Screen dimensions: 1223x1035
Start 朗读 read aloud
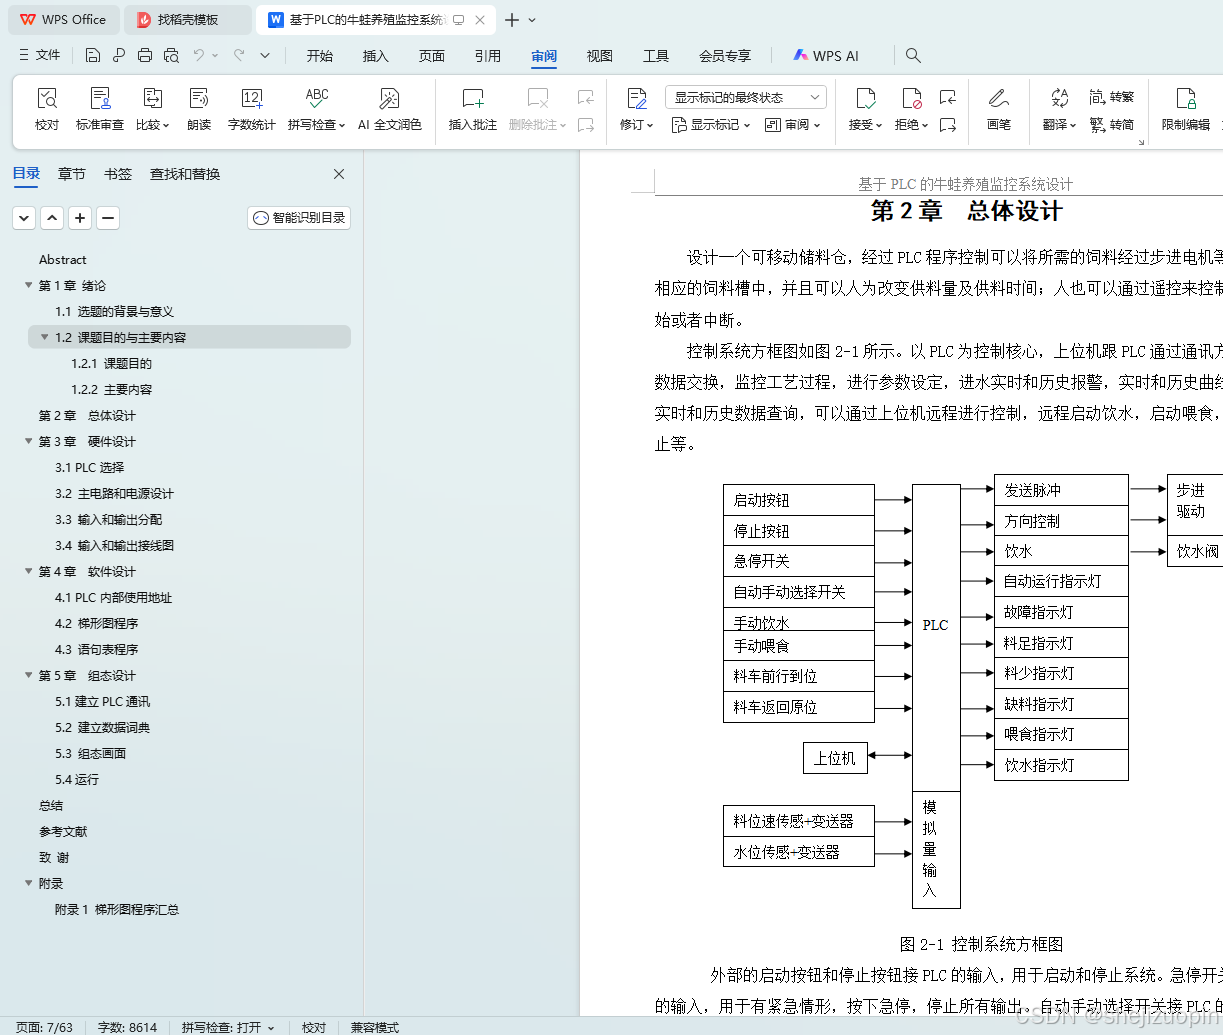click(199, 109)
